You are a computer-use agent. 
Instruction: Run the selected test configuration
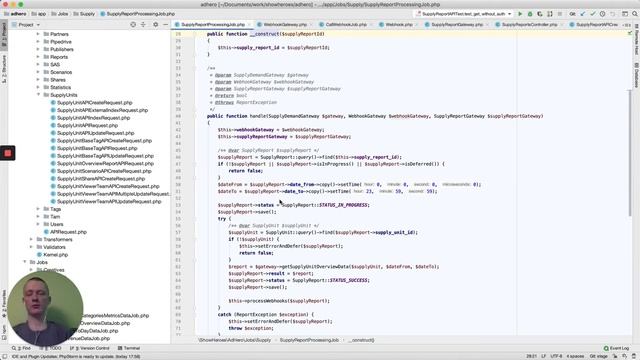[x=520, y=14]
